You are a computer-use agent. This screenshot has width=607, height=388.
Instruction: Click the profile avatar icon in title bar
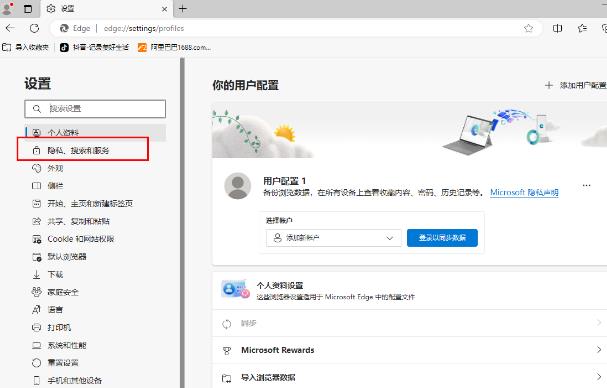pos(7,8)
